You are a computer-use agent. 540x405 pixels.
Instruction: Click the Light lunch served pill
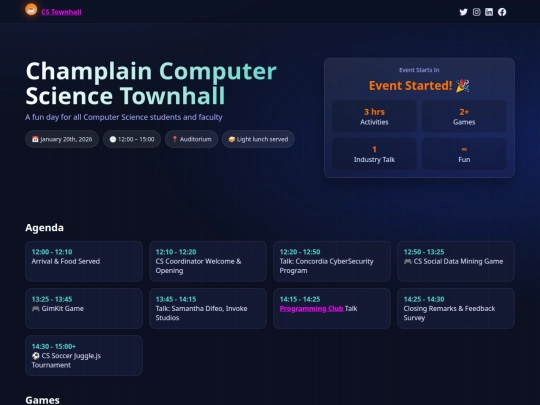coord(258,139)
